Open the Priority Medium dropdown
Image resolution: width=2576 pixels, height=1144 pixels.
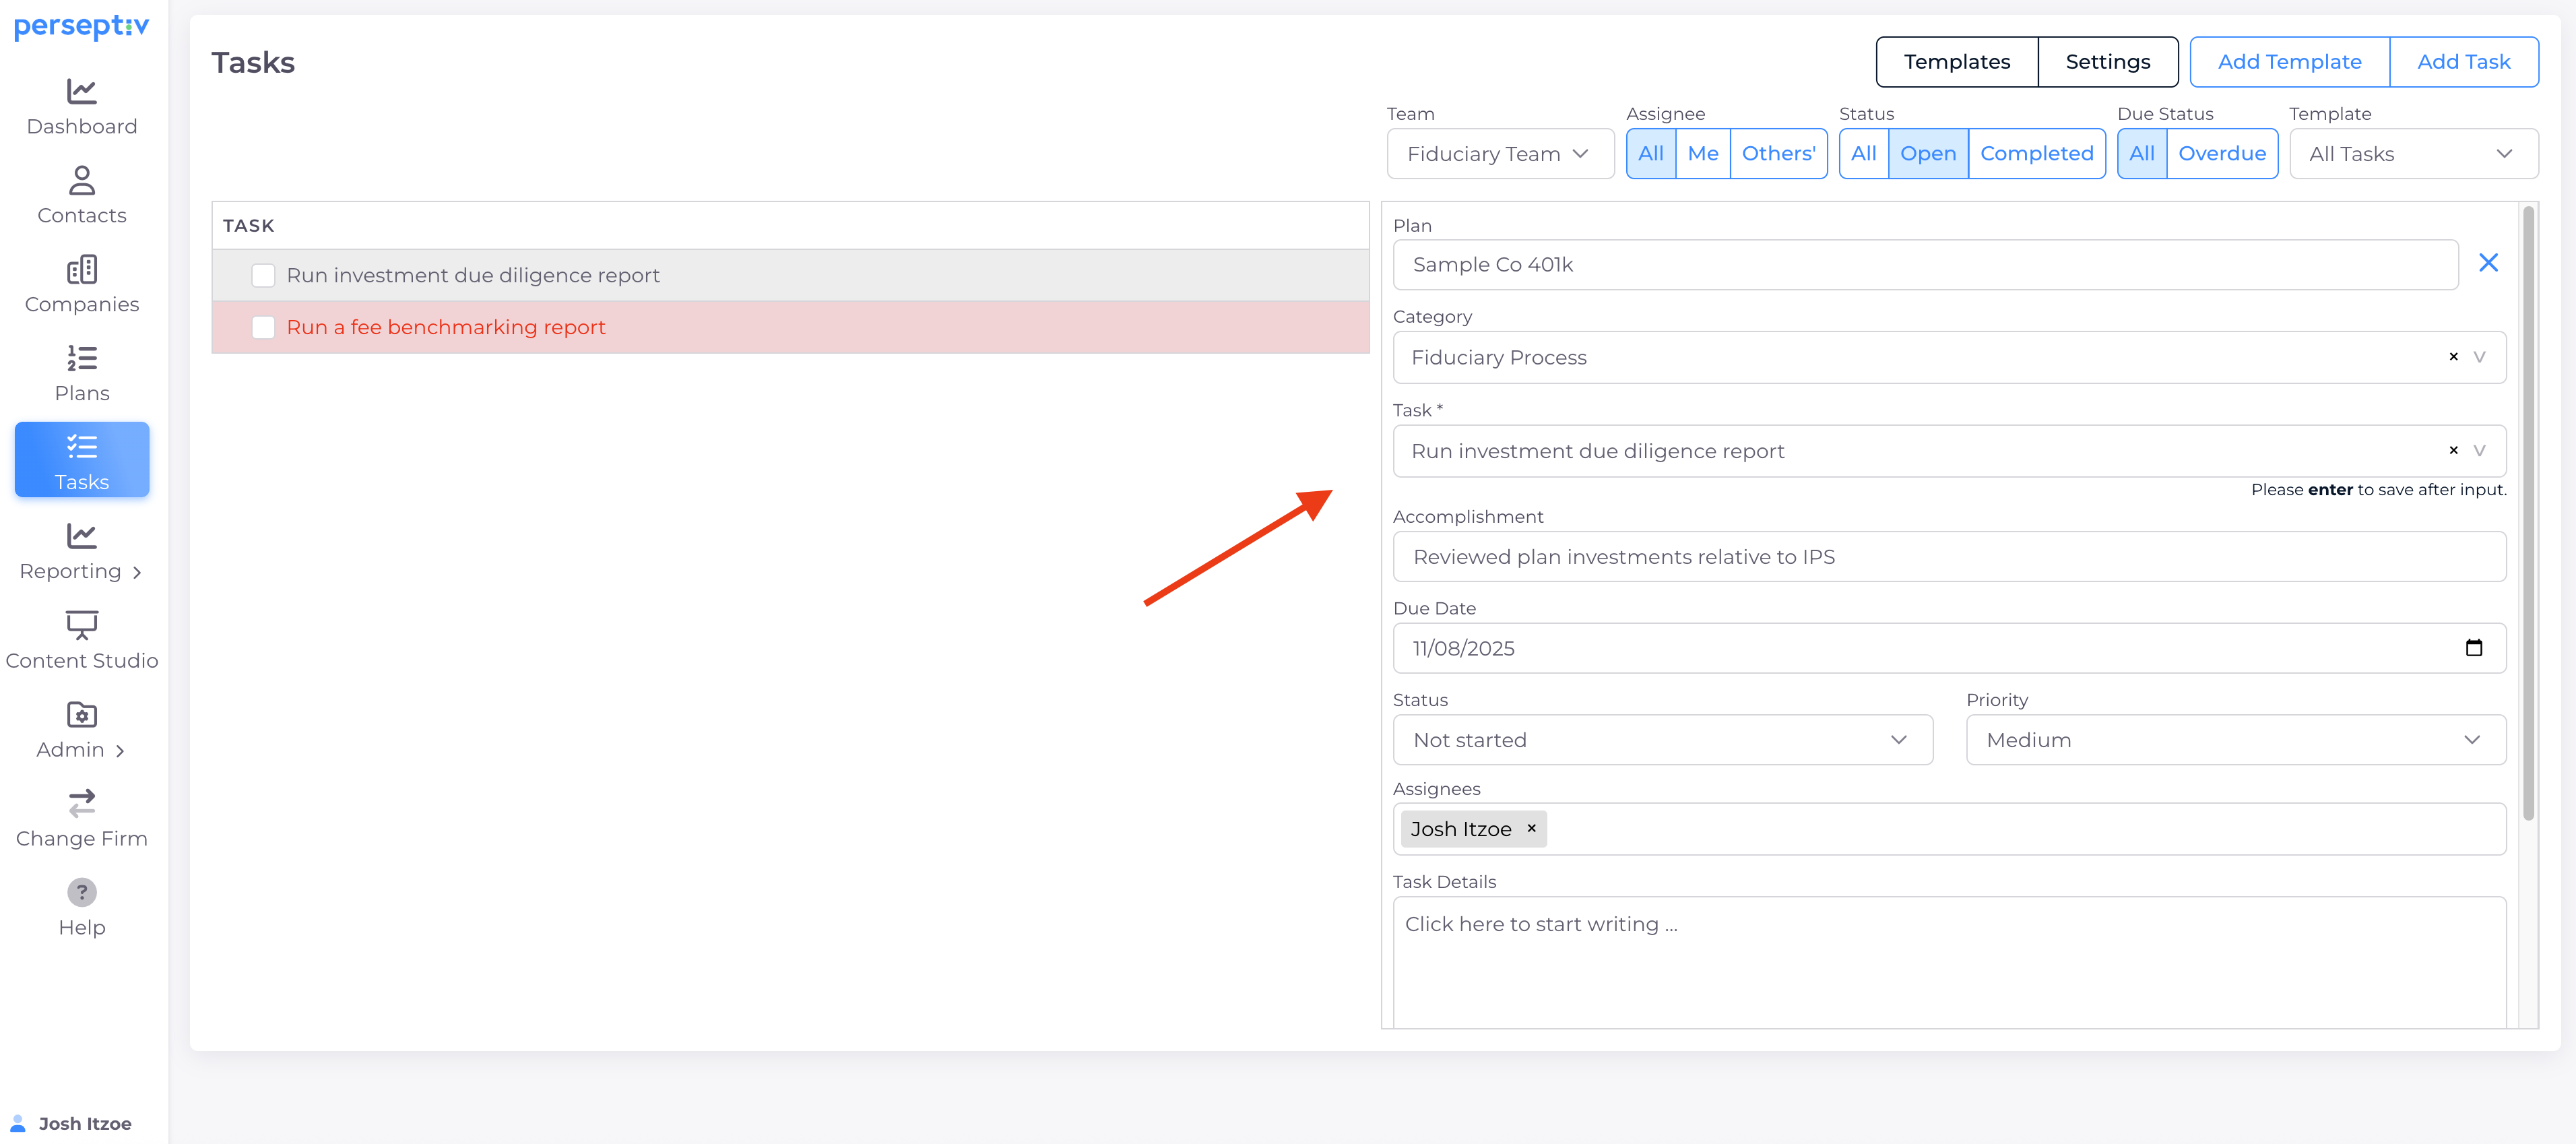[2234, 740]
